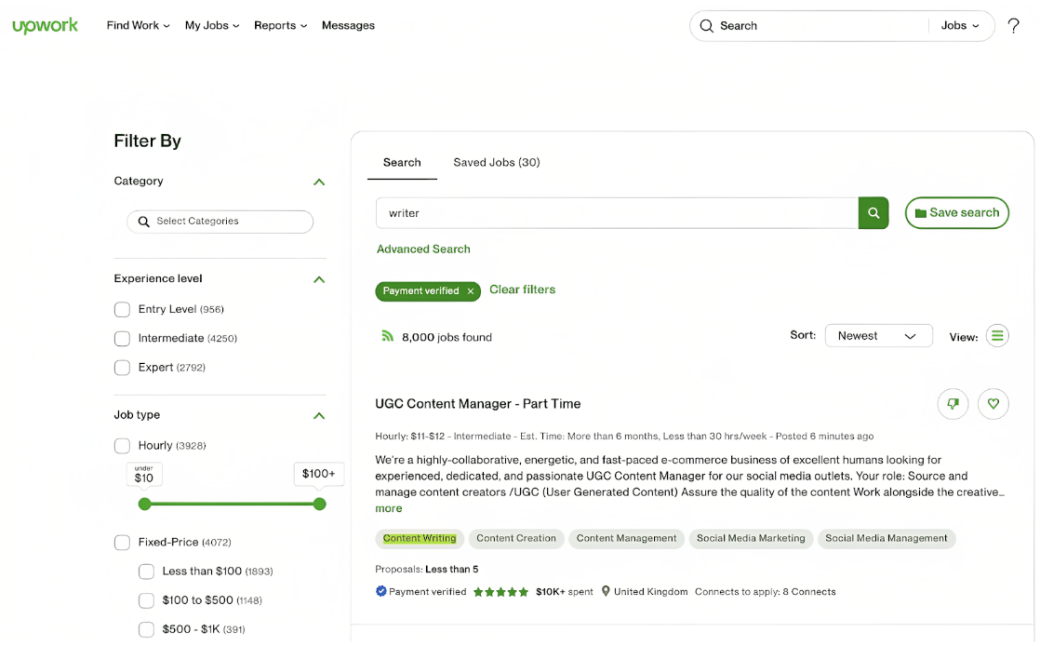Check the Entry Level experience checkbox
This screenshot has height=646, width=1040.
click(x=121, y=309)
